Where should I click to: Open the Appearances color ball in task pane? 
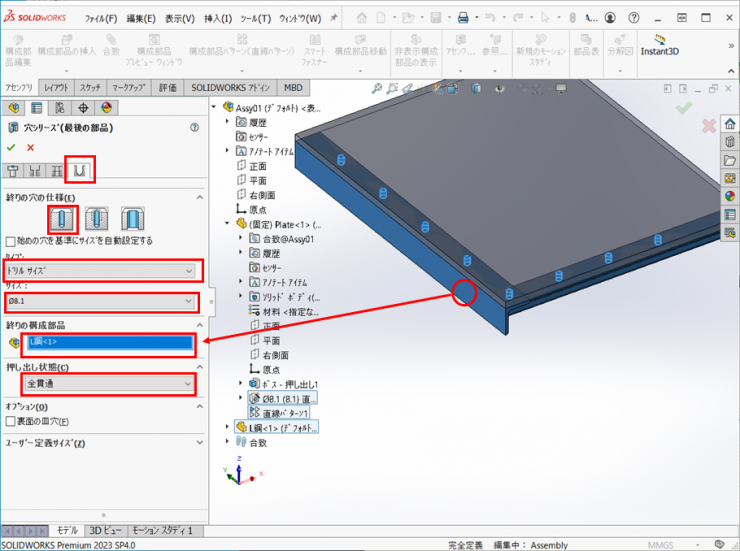730,197
